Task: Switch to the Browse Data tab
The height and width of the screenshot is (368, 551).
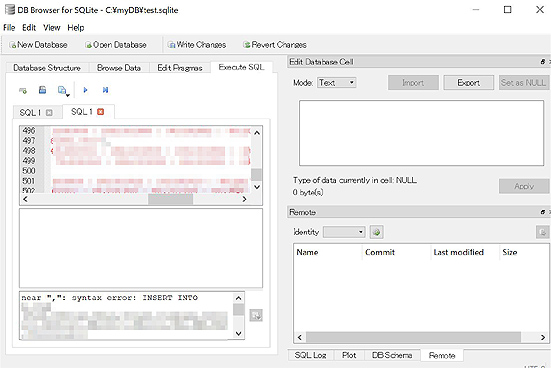Action: point(119,67)
